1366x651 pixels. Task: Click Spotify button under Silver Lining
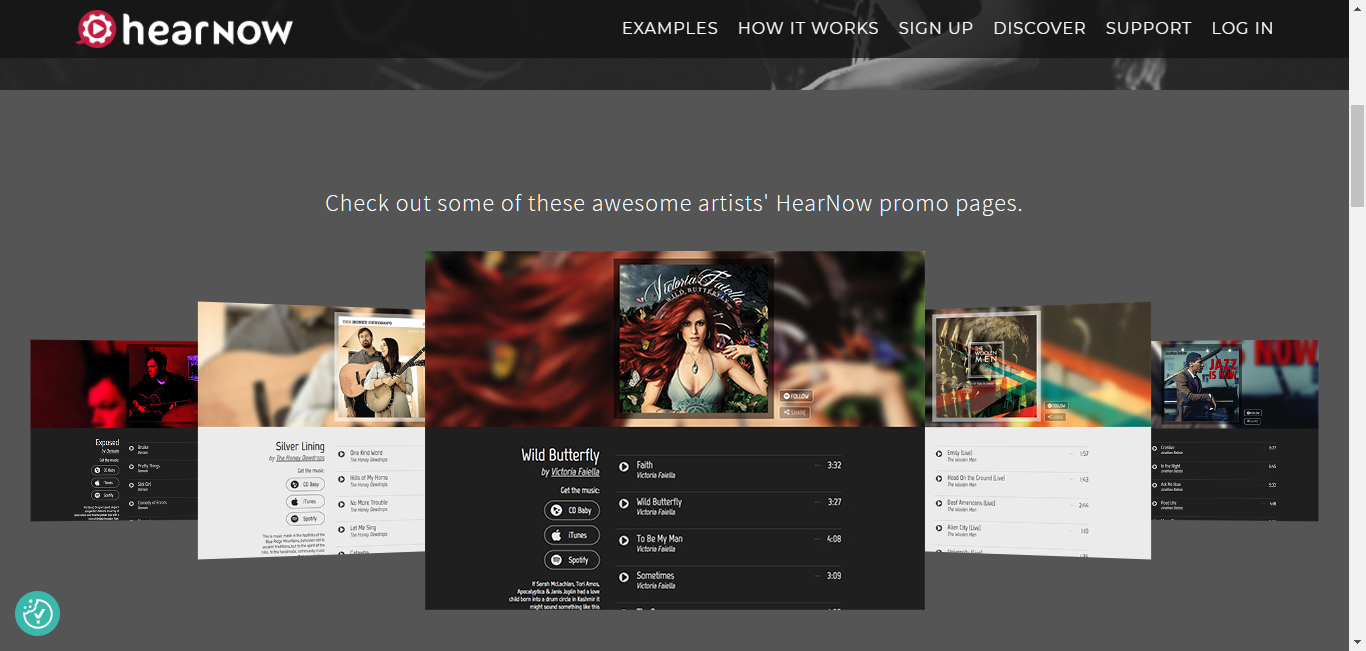[305, 518]
